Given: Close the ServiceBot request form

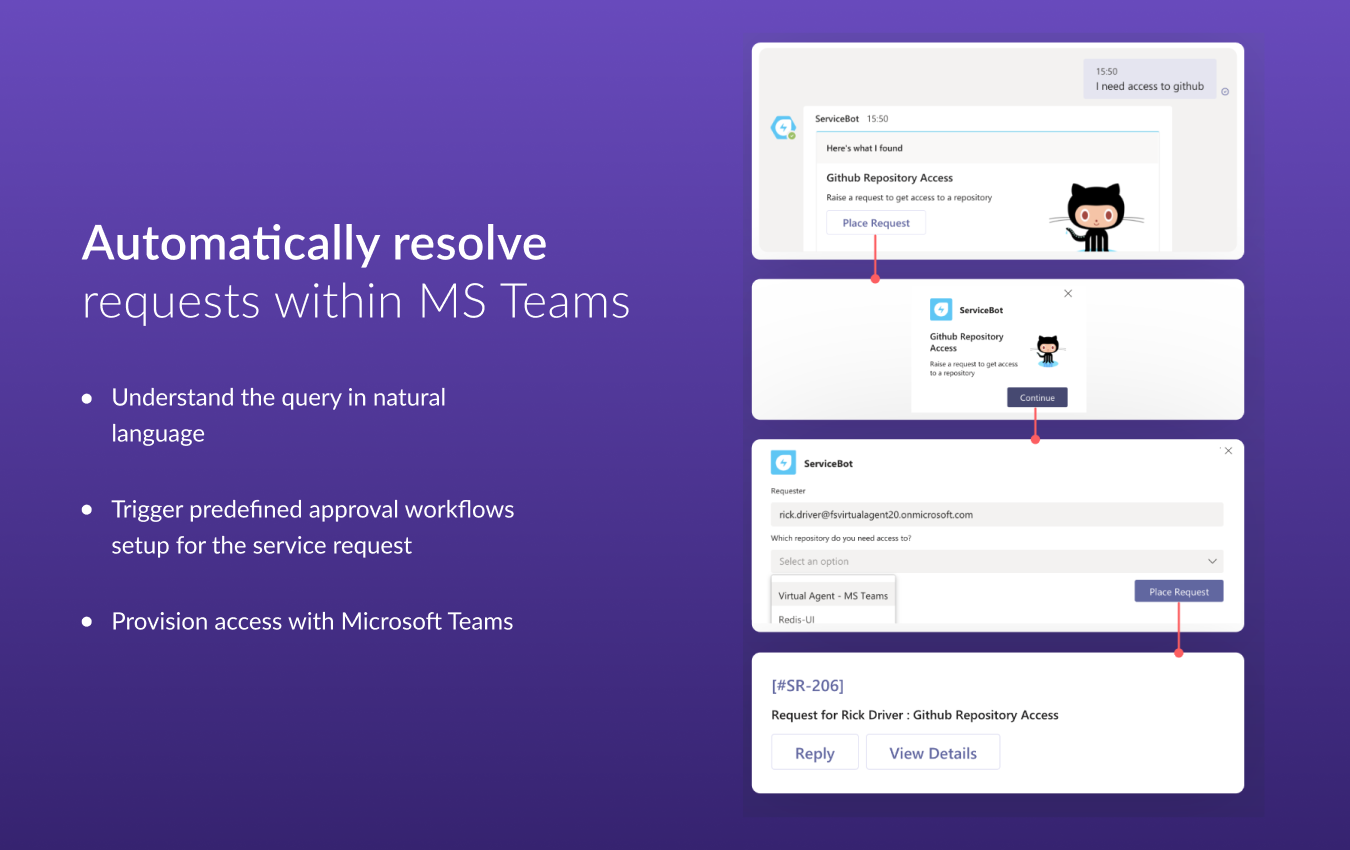Looking at the screenshot, I should (1228, 451).
